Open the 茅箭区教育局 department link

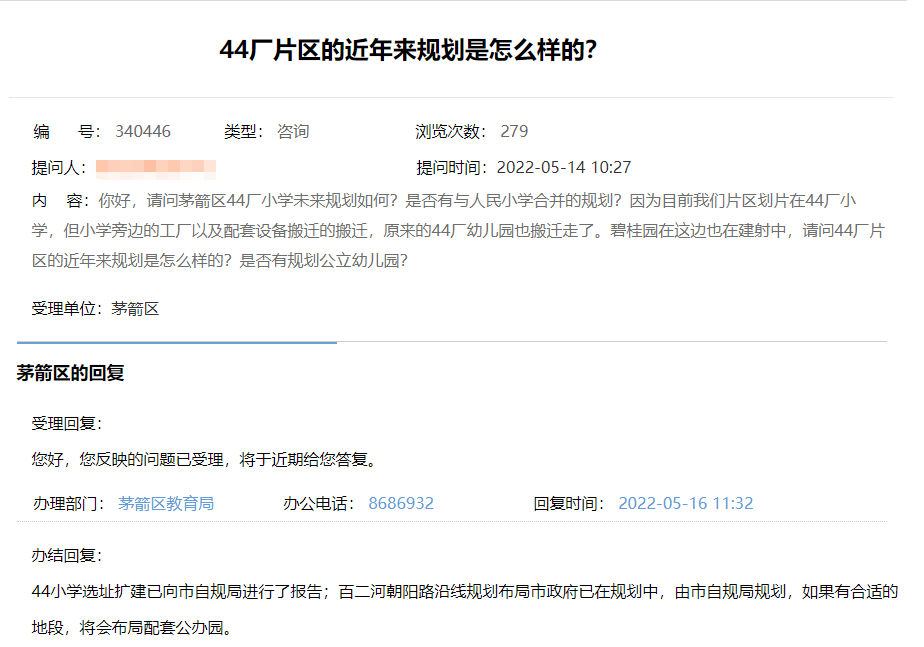point(166,503)
